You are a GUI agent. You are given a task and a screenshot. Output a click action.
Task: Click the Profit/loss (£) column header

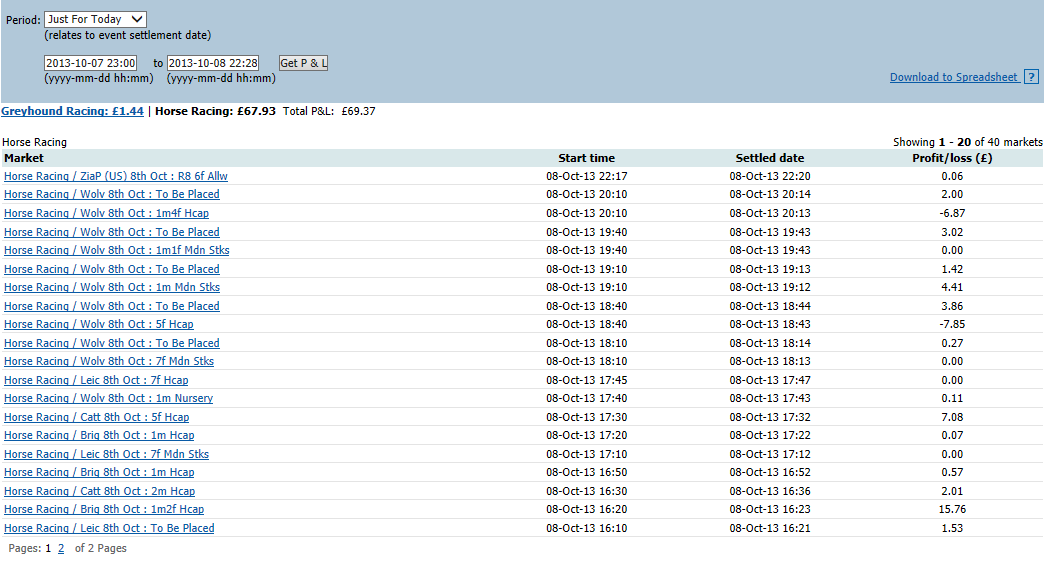click(x=952, y=159)
